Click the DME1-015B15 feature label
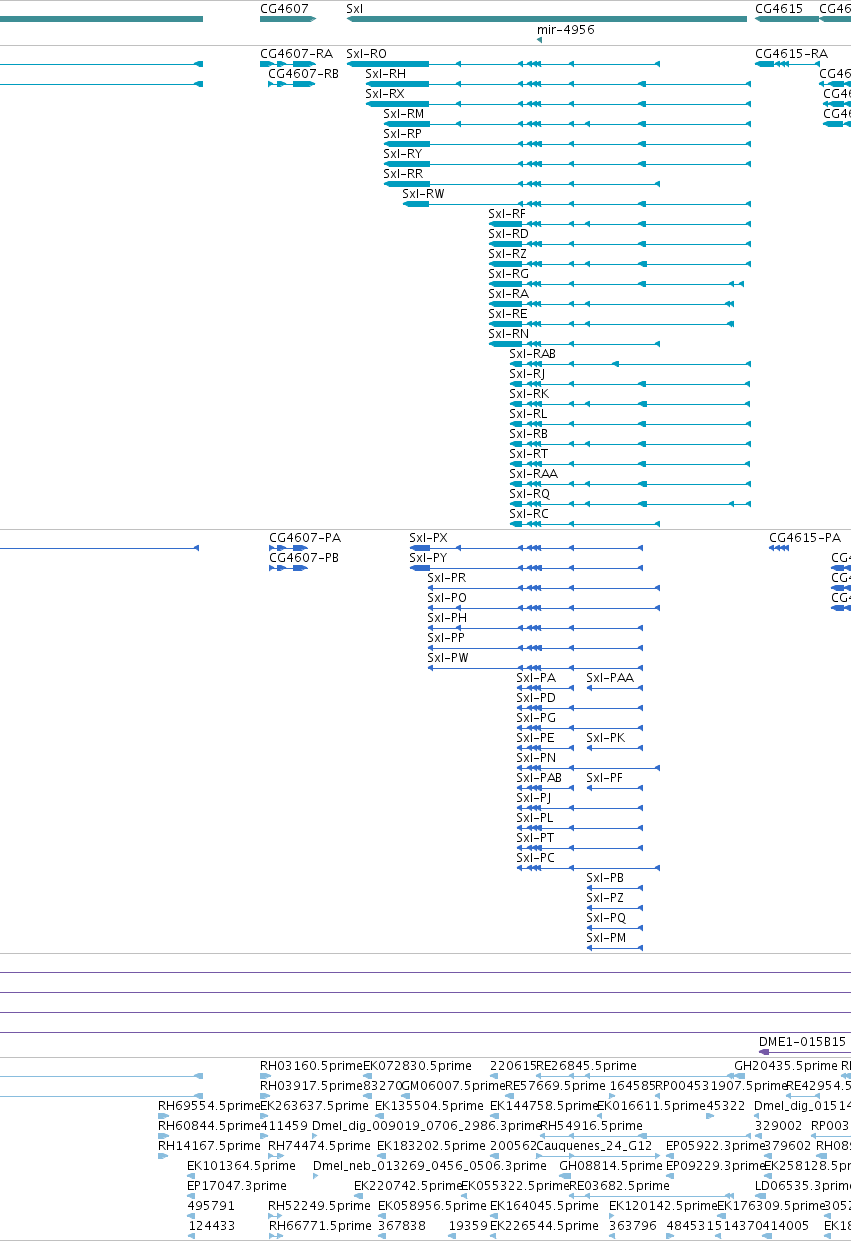The image size is (851, 1241). pyautogui.click(x=802, y=1042)
